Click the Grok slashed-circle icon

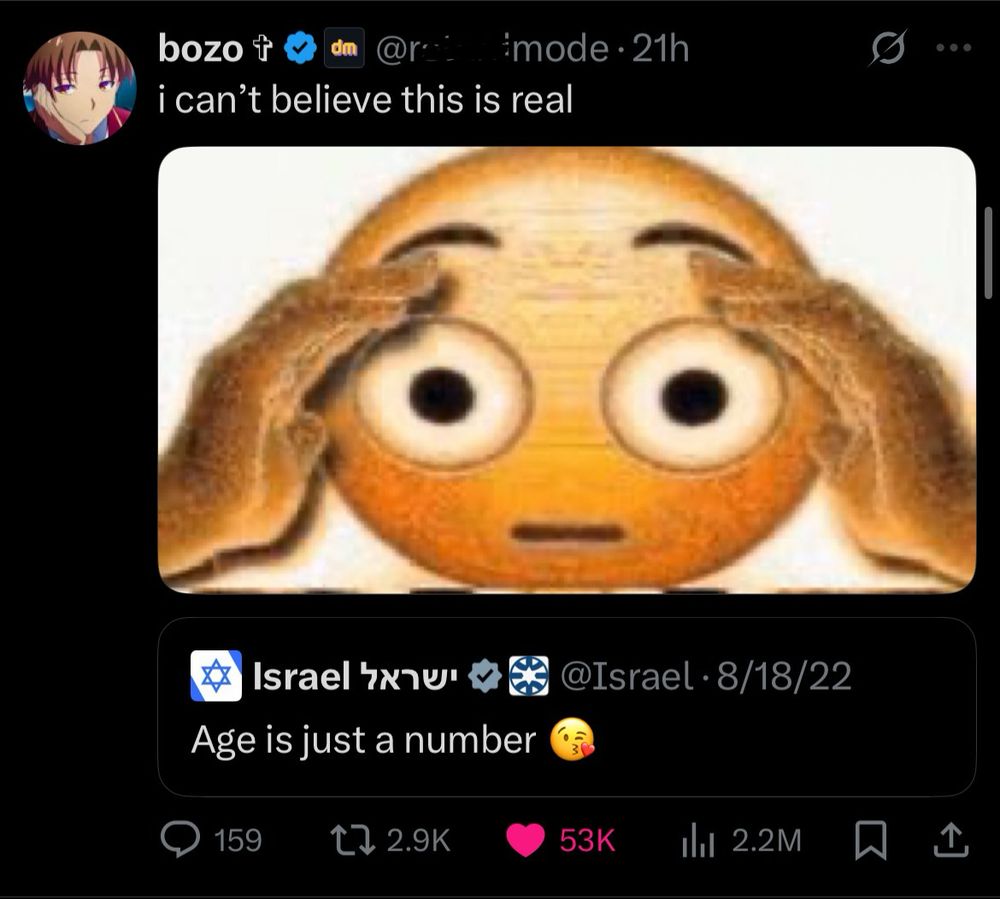(887, 48)
